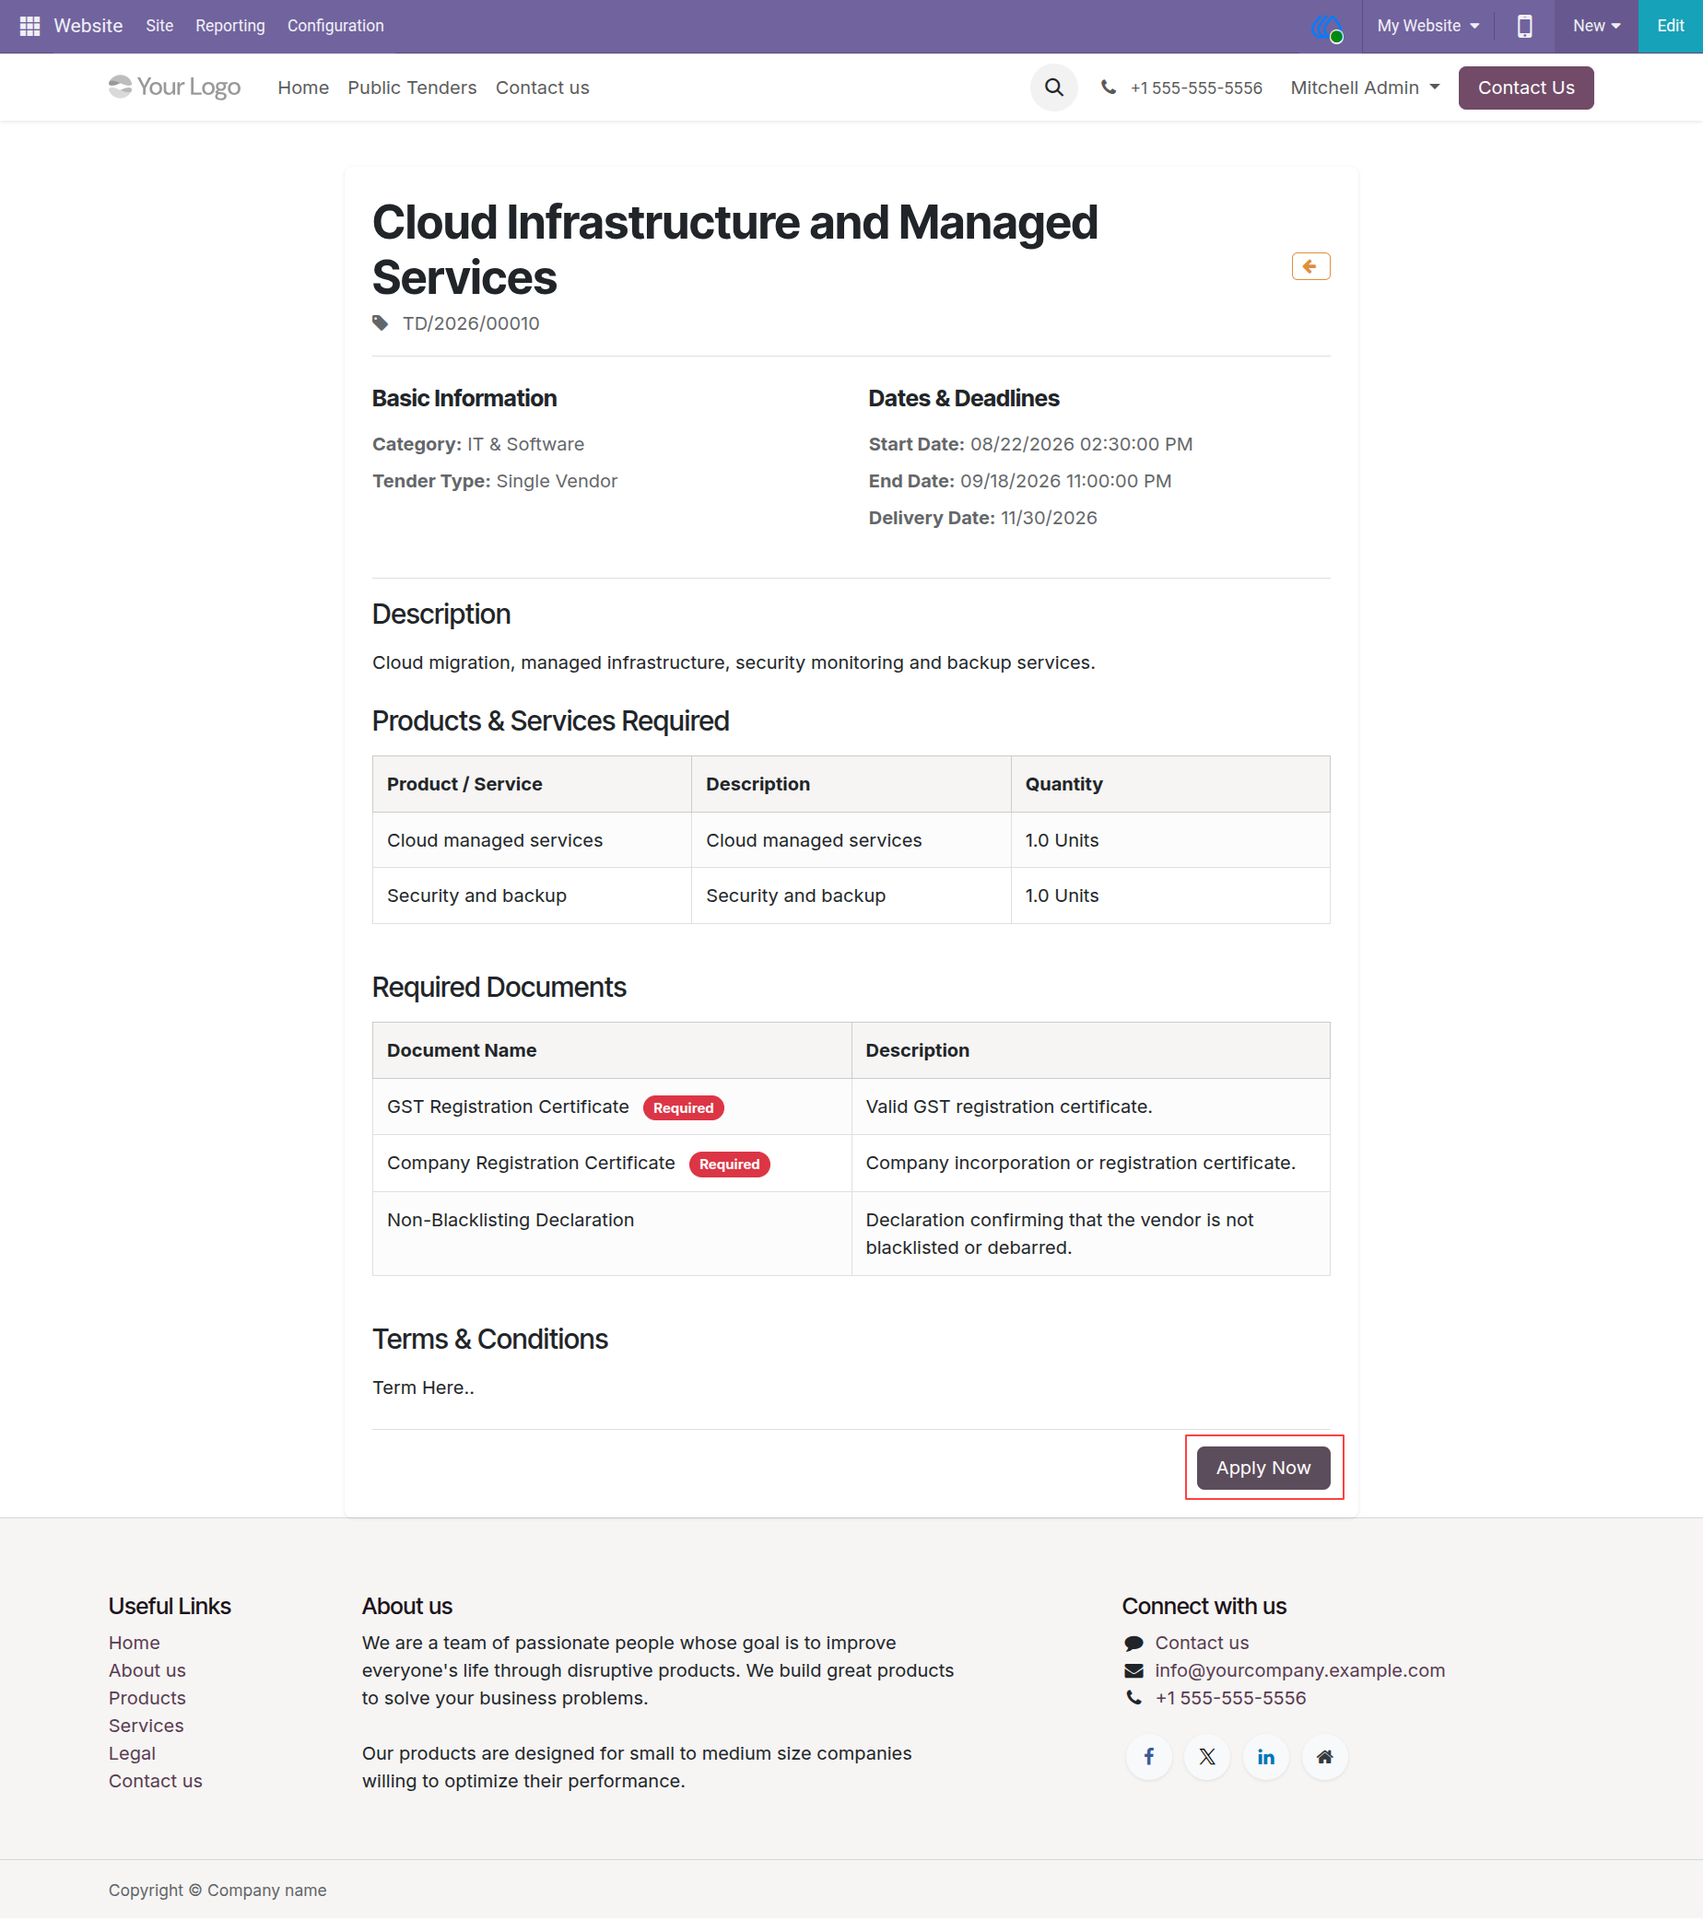Open the apps grid menu icon
This screenshot has width=1703, height=1920.
click(x=30, y=26)
